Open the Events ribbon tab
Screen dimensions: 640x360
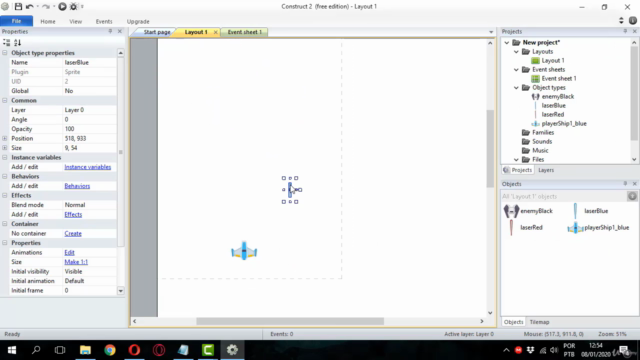[x=104, y=21]
